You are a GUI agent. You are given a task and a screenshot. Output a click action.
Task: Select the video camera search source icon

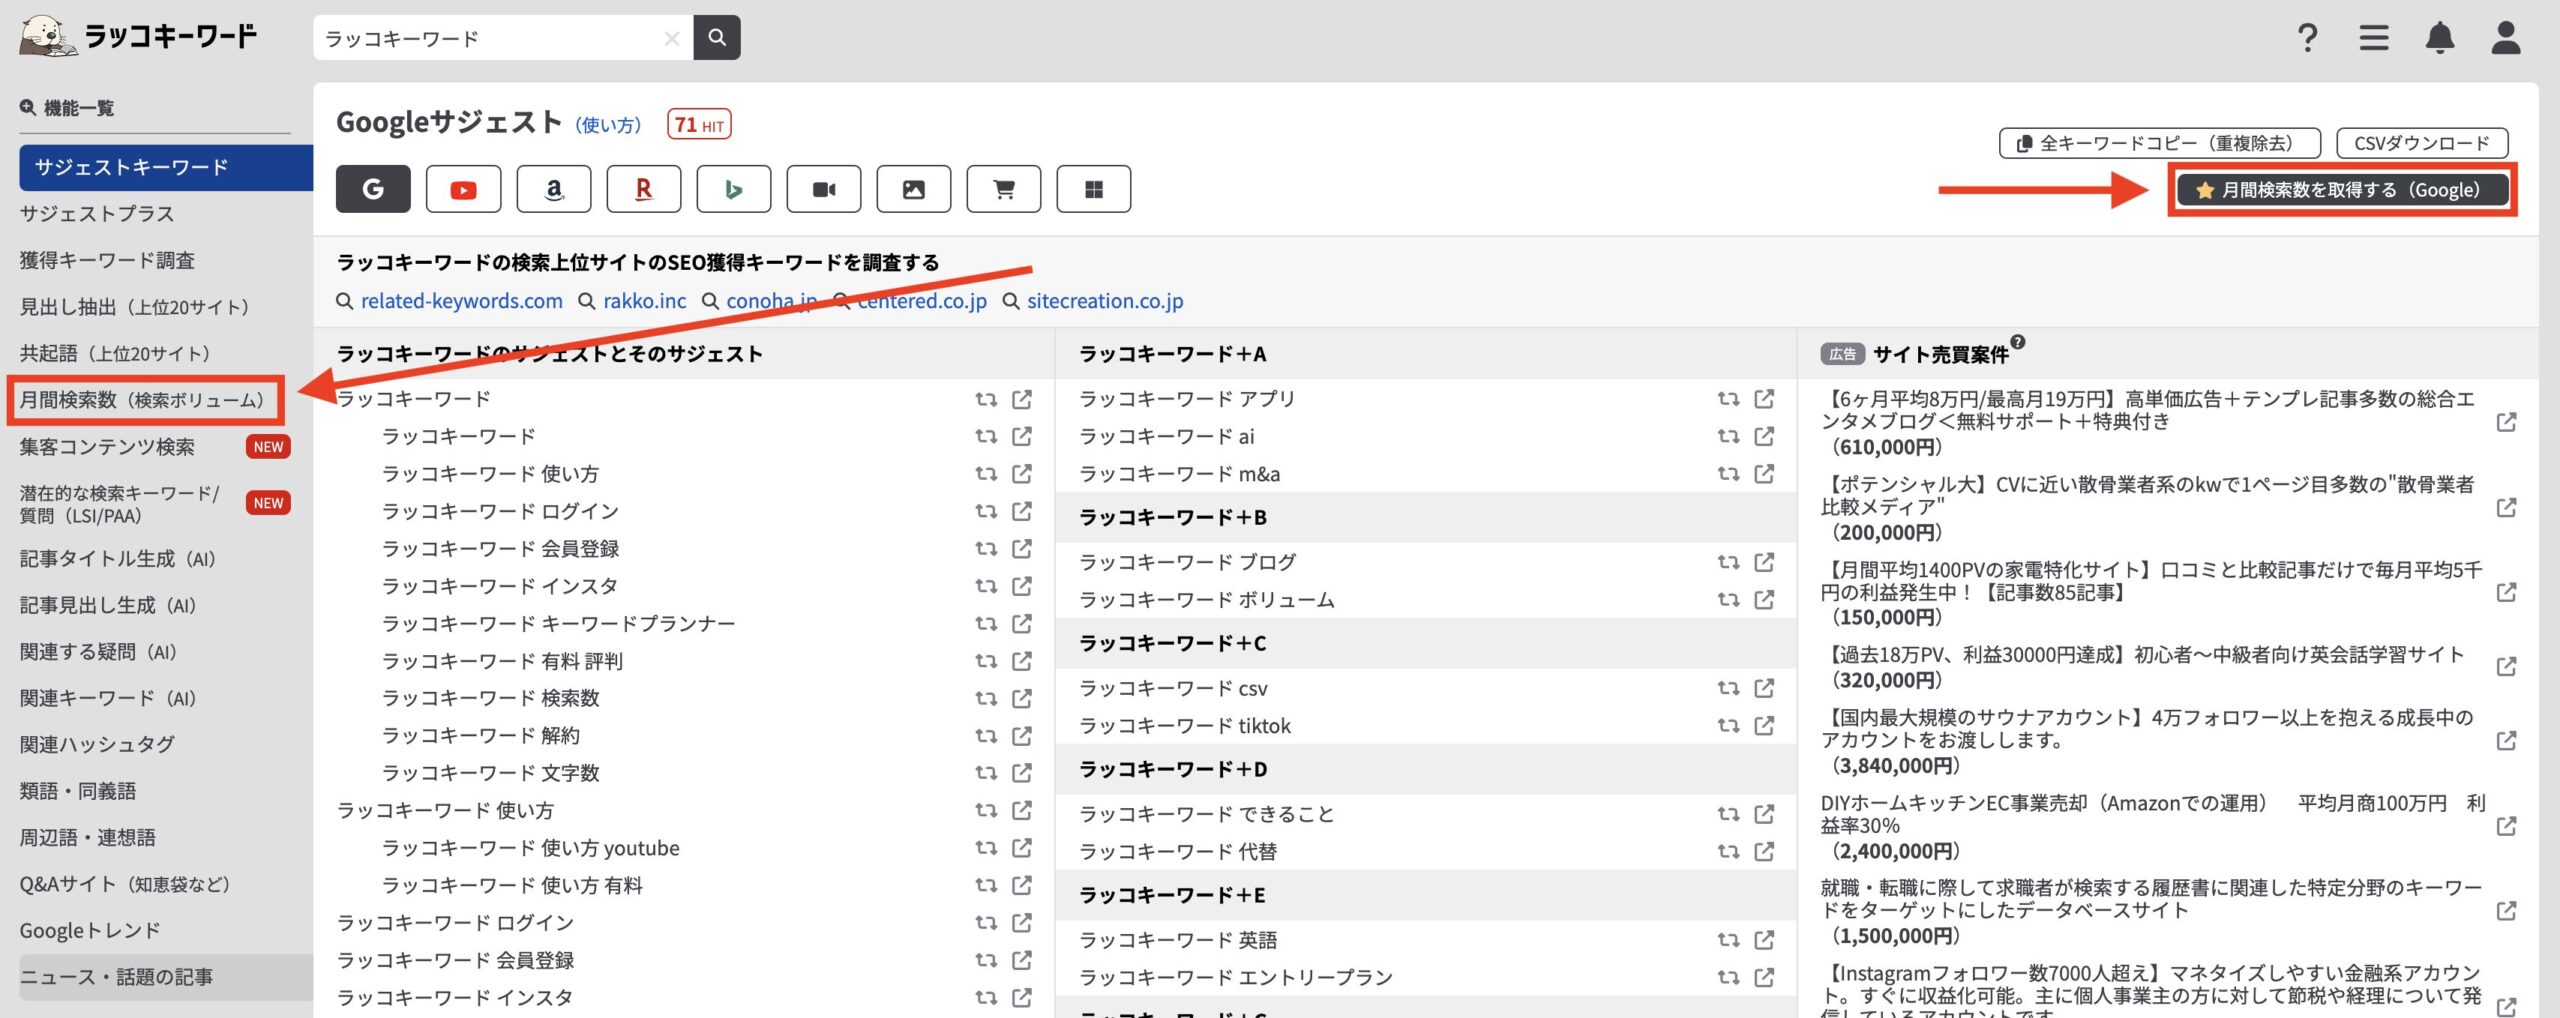[823, 189]
